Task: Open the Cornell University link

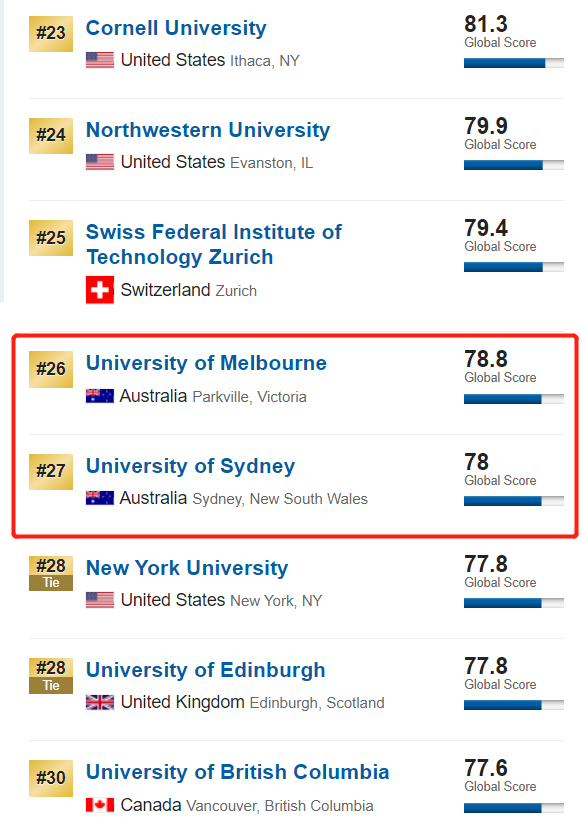Action: tap(176, 28)
